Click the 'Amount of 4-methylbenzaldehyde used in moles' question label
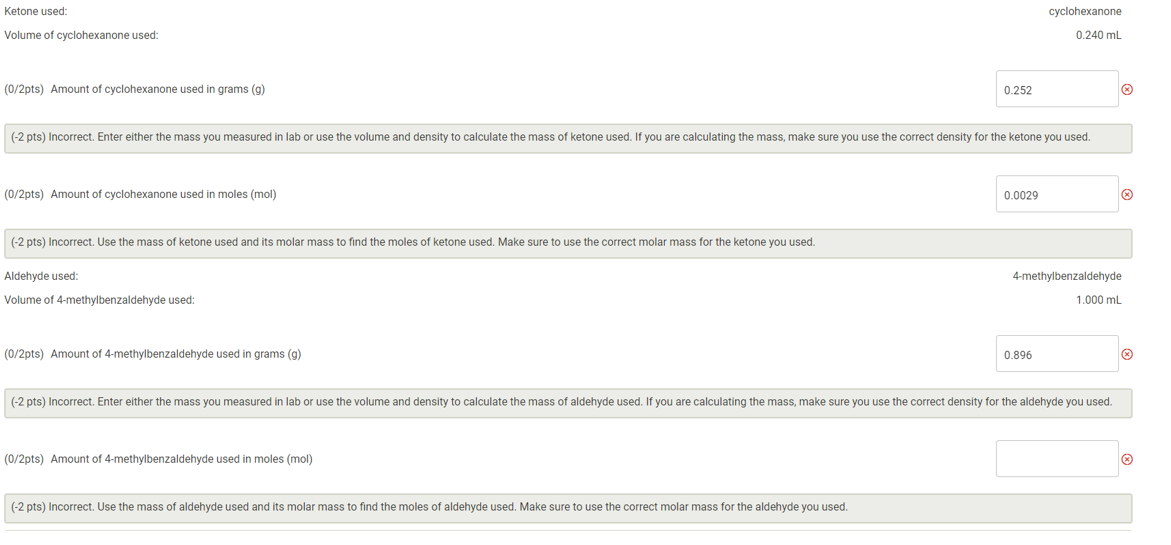The image size is (1171, 545). [x=181, y=459]
